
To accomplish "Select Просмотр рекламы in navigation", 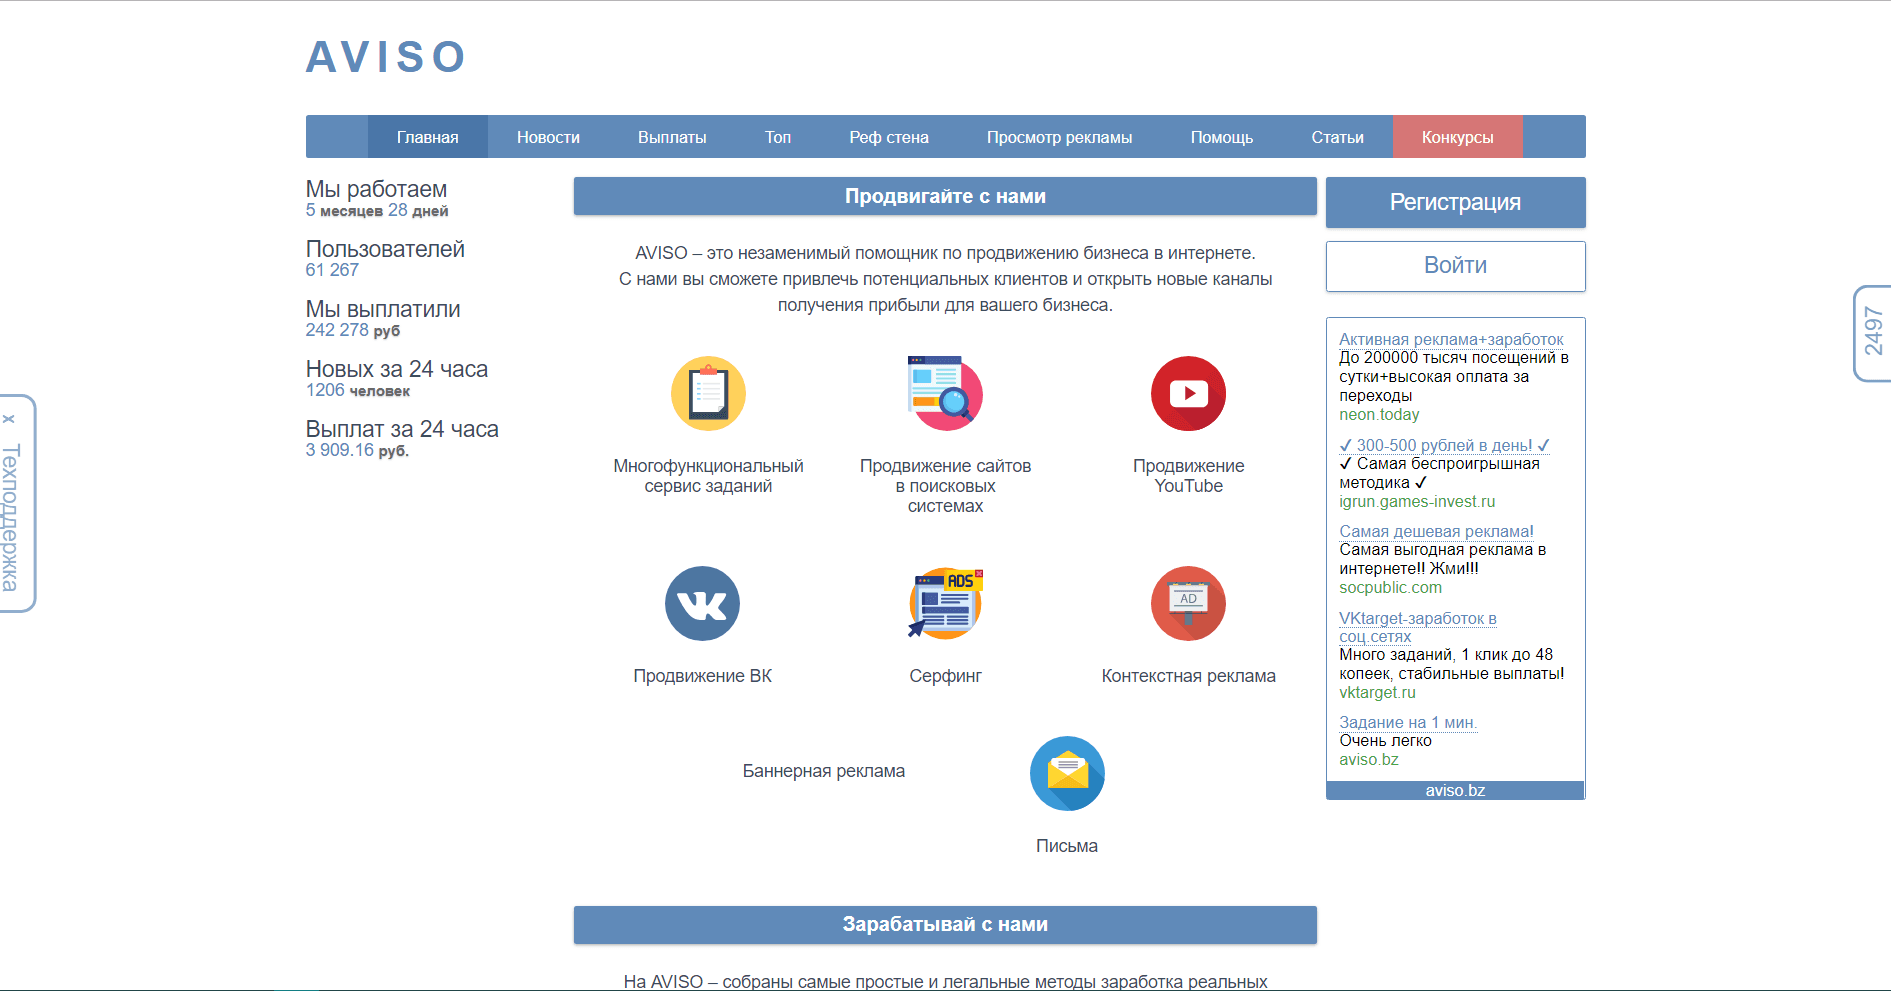I will click(1059, 137).
